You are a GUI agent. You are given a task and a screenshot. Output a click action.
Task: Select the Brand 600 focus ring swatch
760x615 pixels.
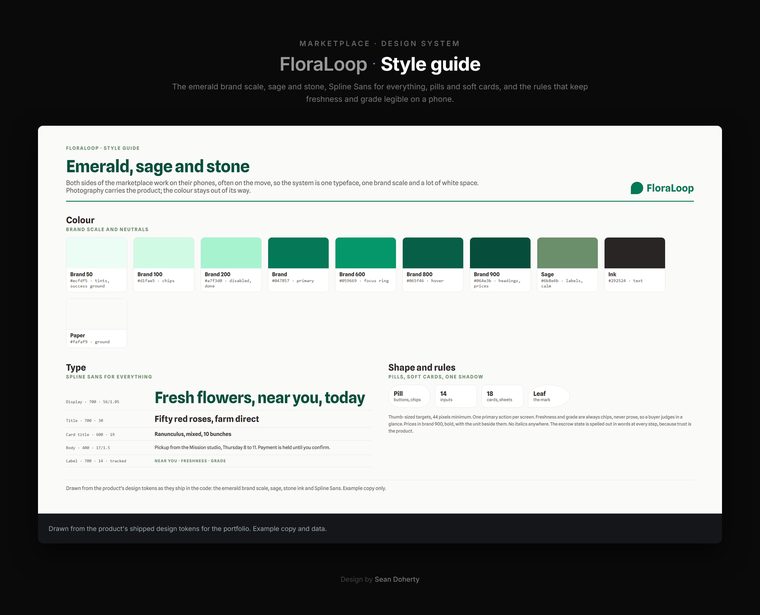point(365,264)
